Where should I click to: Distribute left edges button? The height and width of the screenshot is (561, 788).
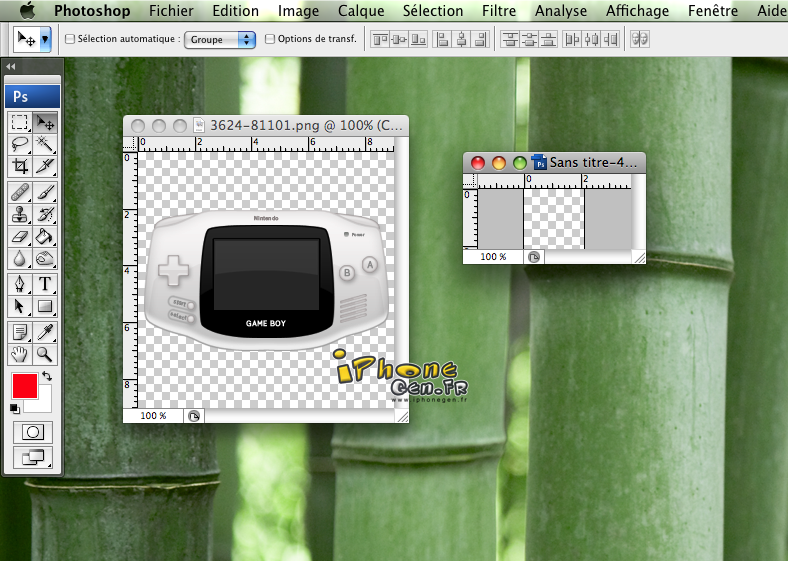pos(572,39)
